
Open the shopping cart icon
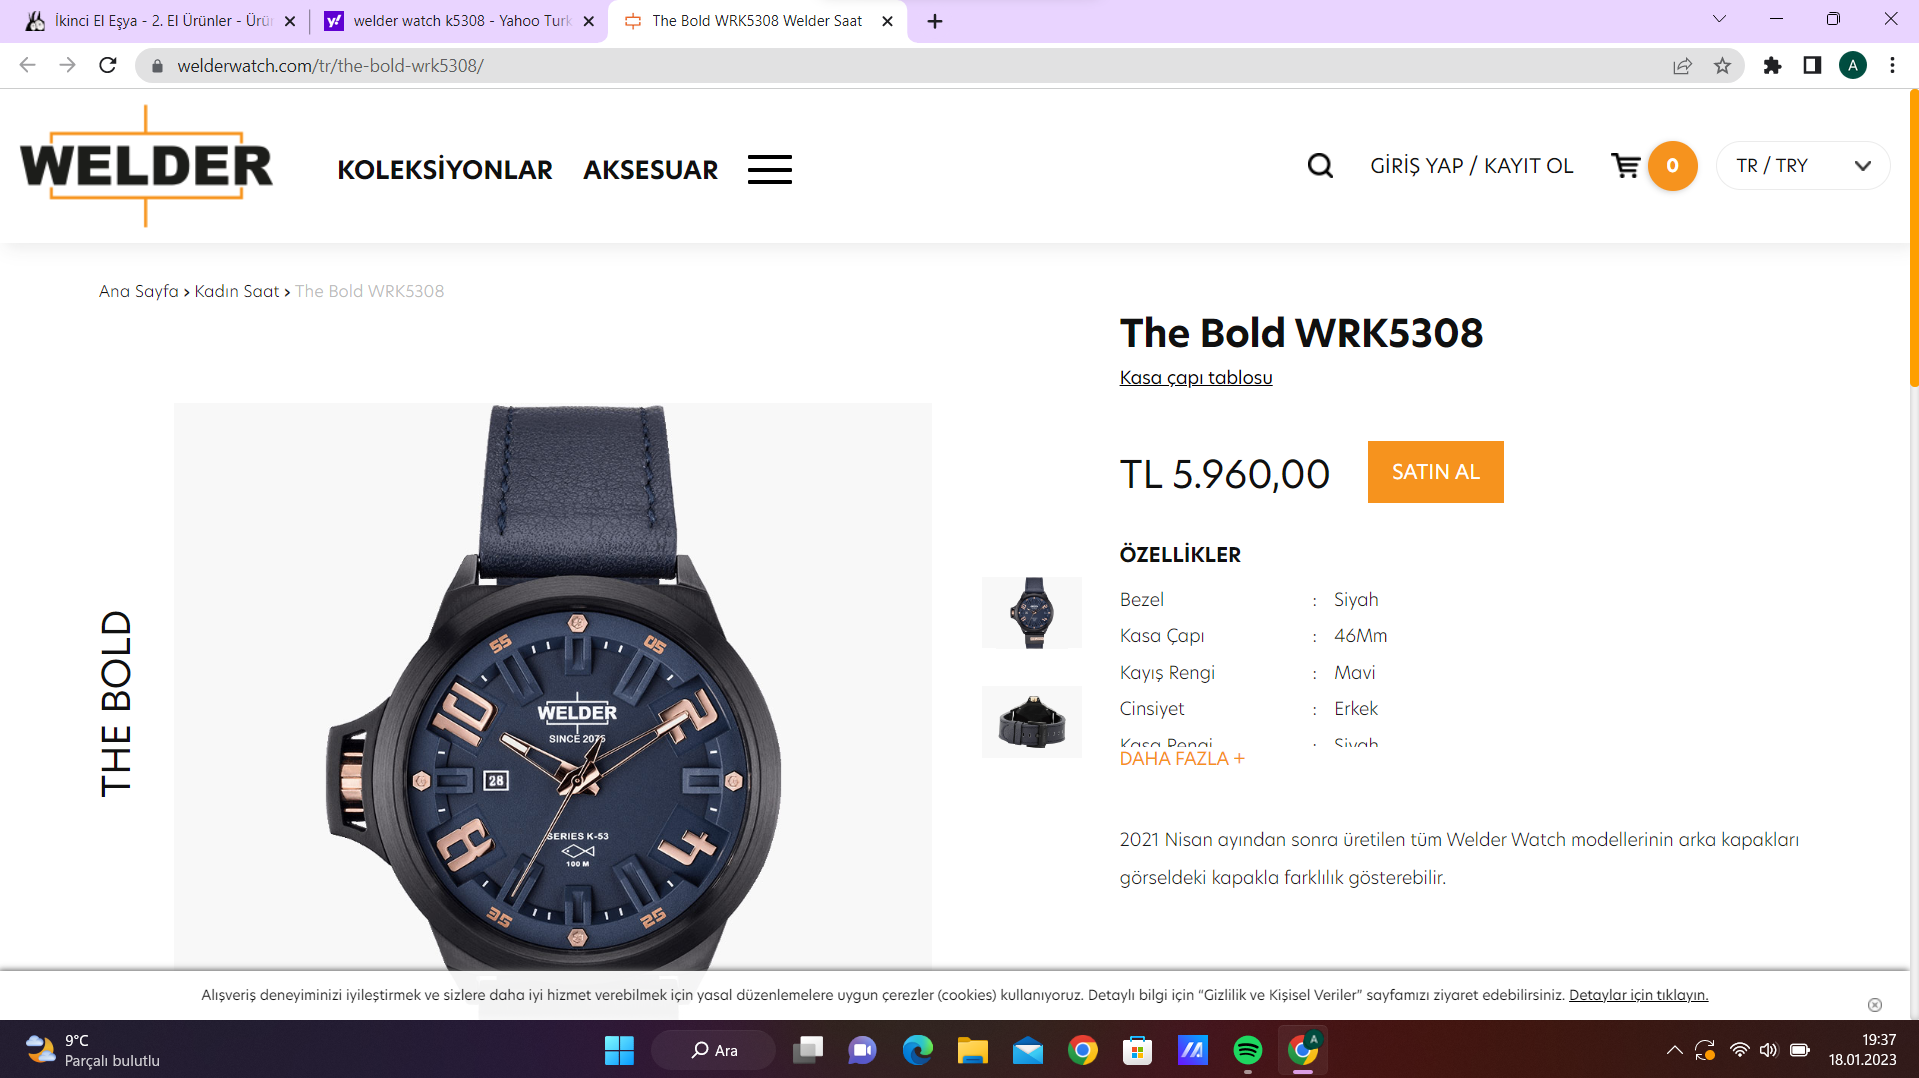pyautogui.click(x=1626, y=166)
